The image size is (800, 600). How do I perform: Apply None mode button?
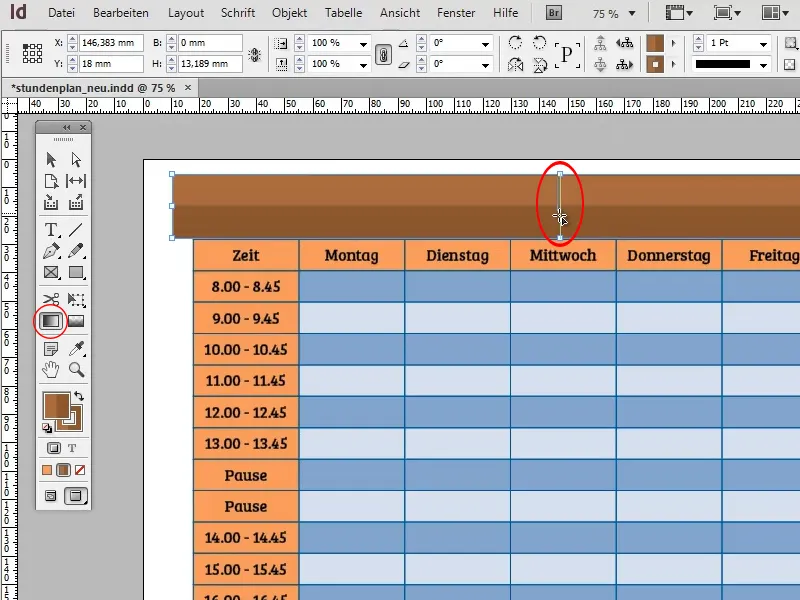[80, 470]
